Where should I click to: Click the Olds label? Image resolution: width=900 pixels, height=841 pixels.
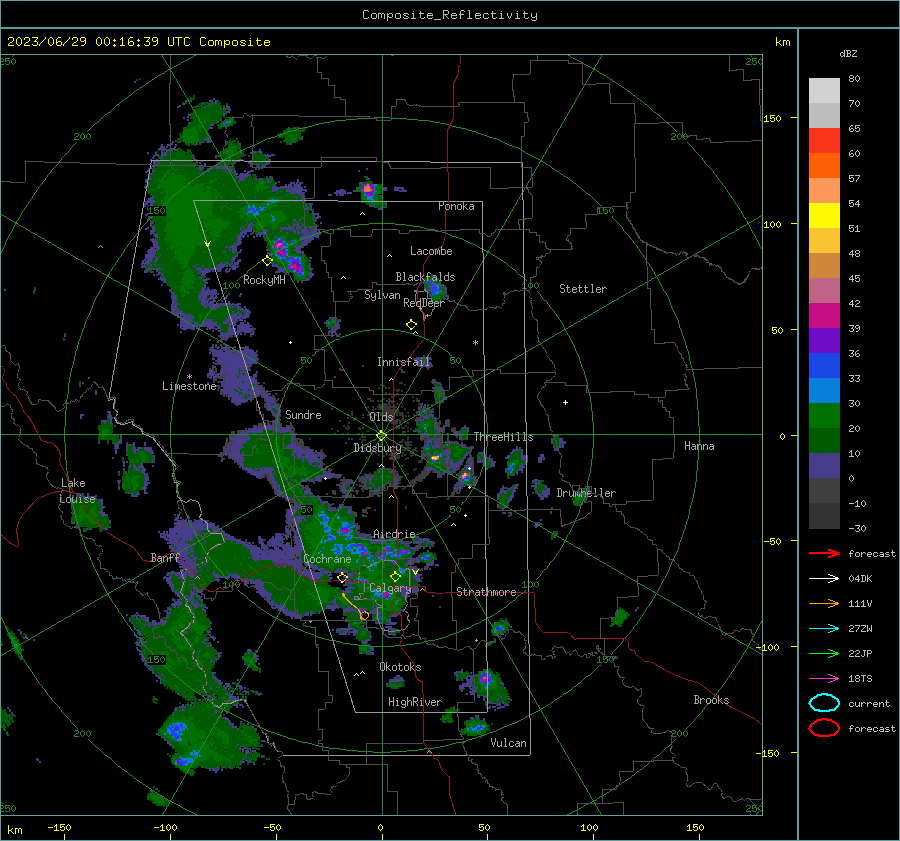click(381, 417)
